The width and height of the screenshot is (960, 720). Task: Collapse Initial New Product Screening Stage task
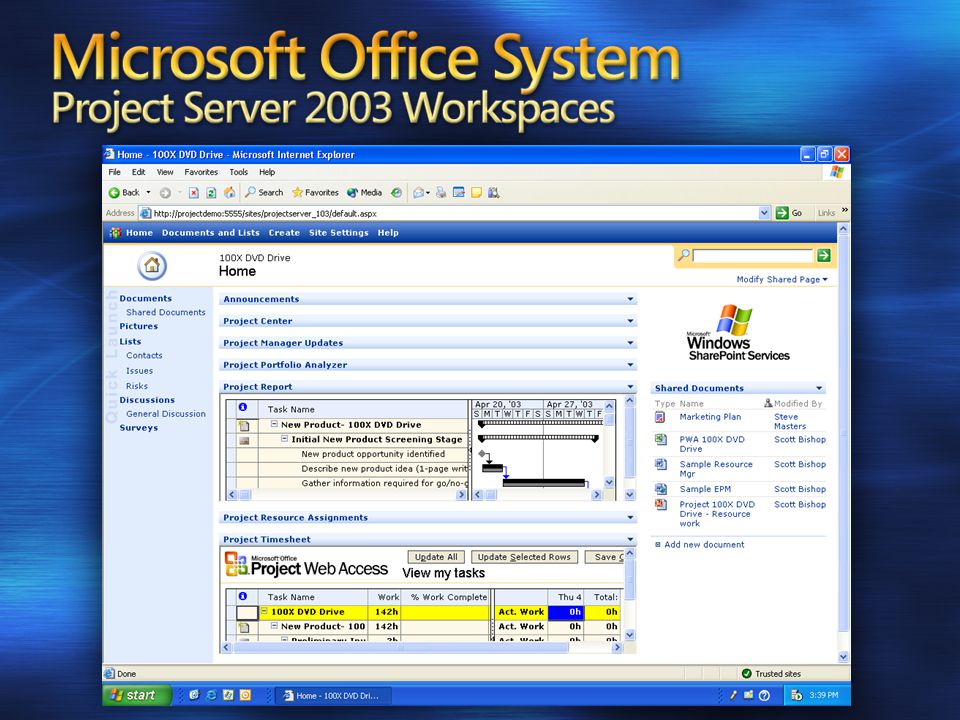click(x=285, y=438)
